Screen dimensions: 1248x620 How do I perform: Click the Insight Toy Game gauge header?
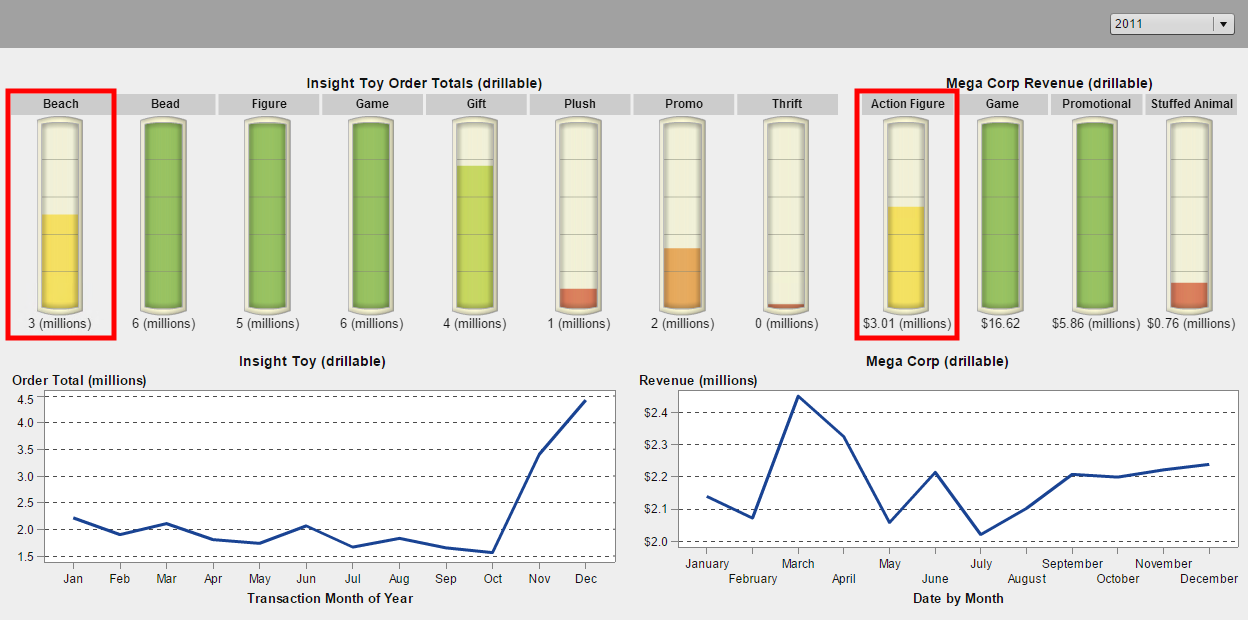coord(372,104)
